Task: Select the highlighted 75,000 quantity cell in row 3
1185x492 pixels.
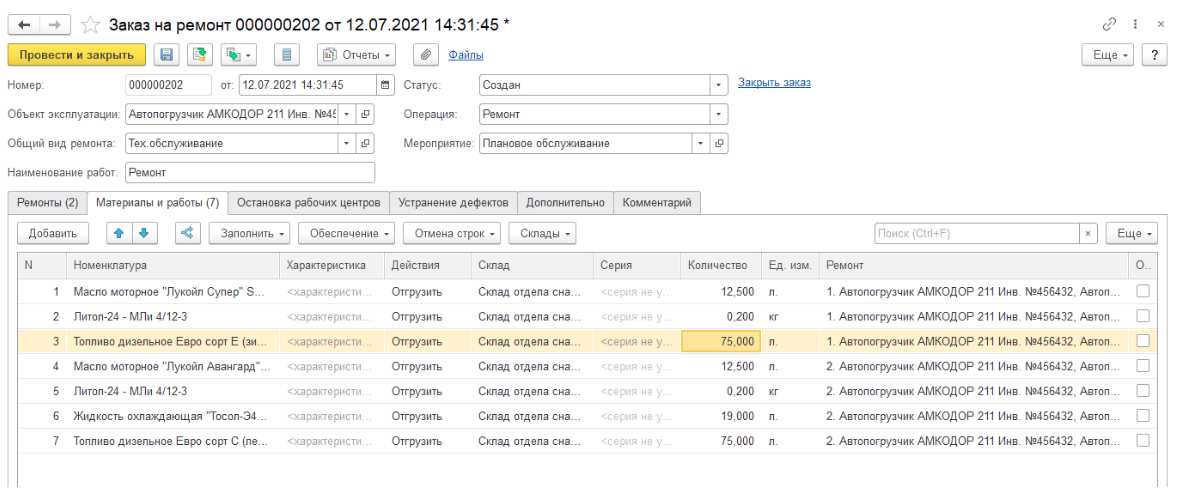Action: 721,341
